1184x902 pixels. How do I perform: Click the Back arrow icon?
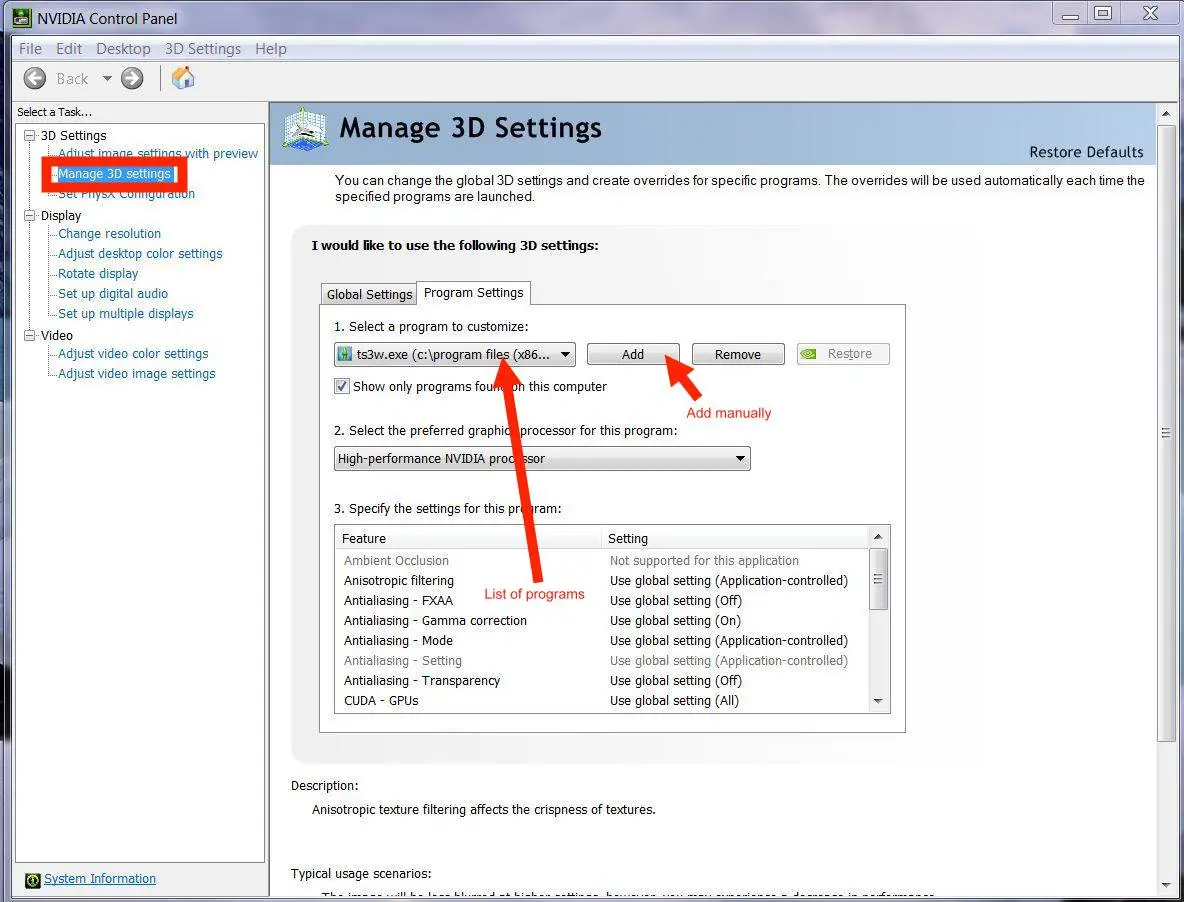[35, 79]
